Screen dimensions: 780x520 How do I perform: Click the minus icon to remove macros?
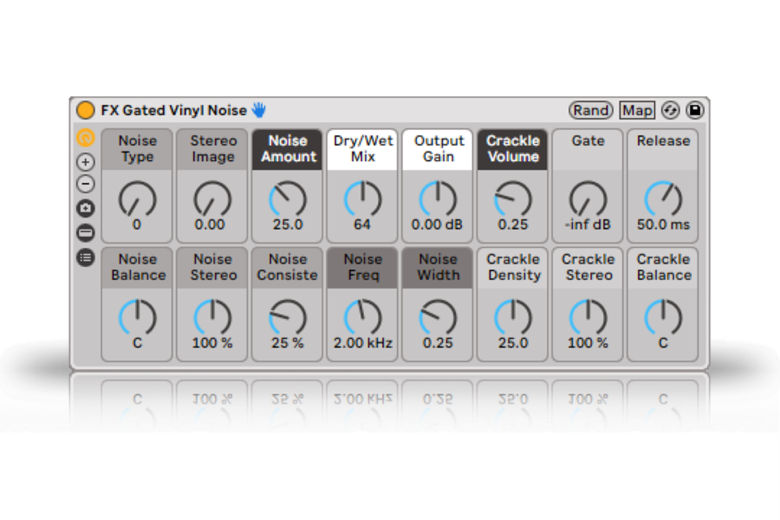[x=86, y=184]
